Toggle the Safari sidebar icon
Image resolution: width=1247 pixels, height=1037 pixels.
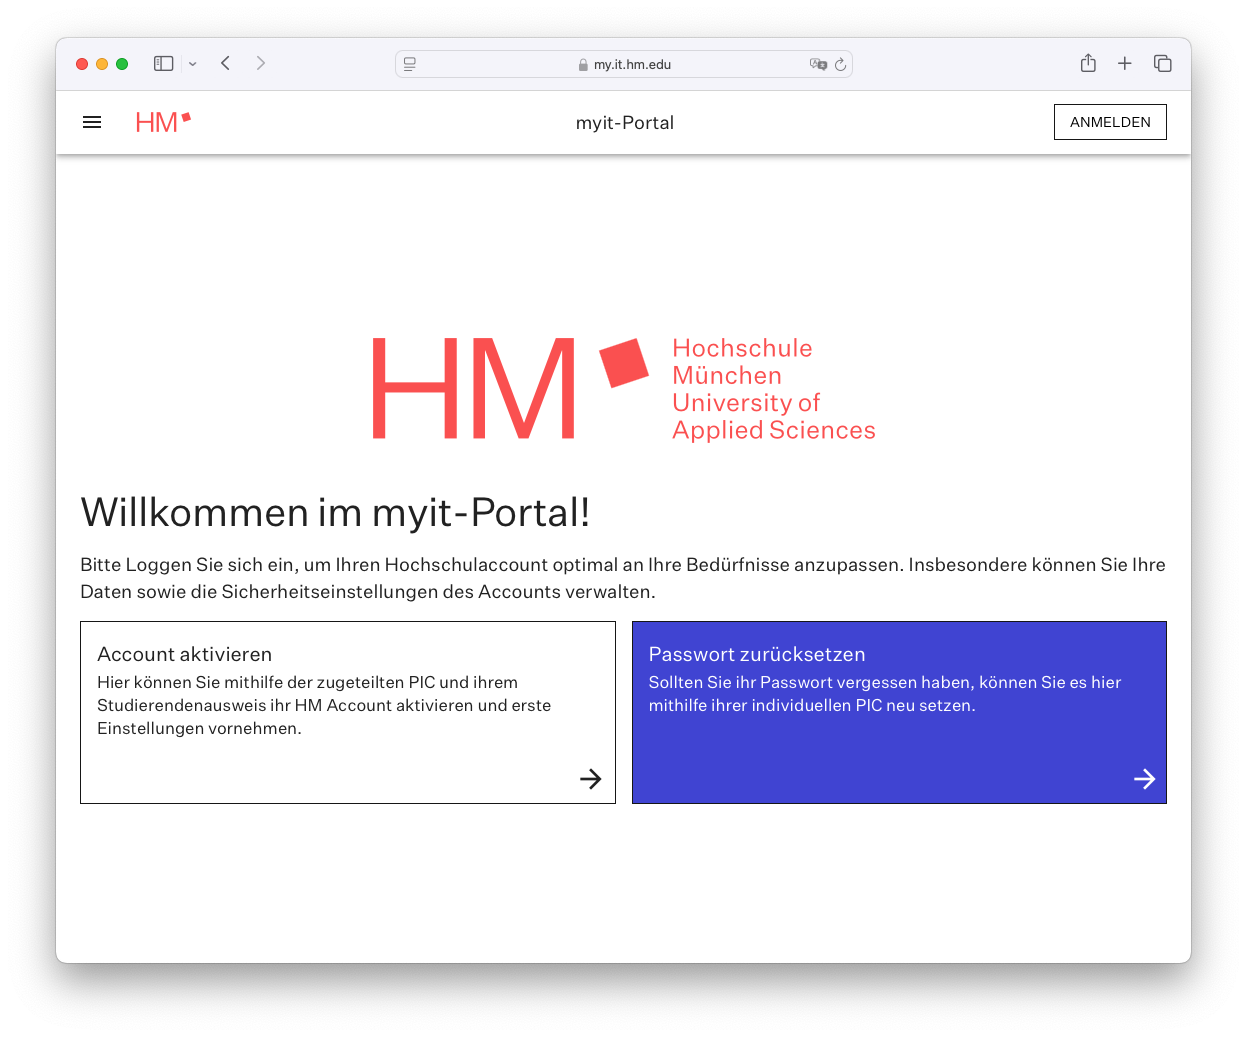pos(164,64)
